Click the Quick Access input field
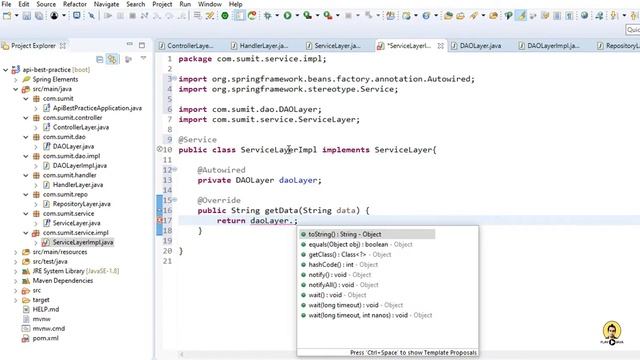Viewport: 640px width, 360px height. (x=633, y=29)
